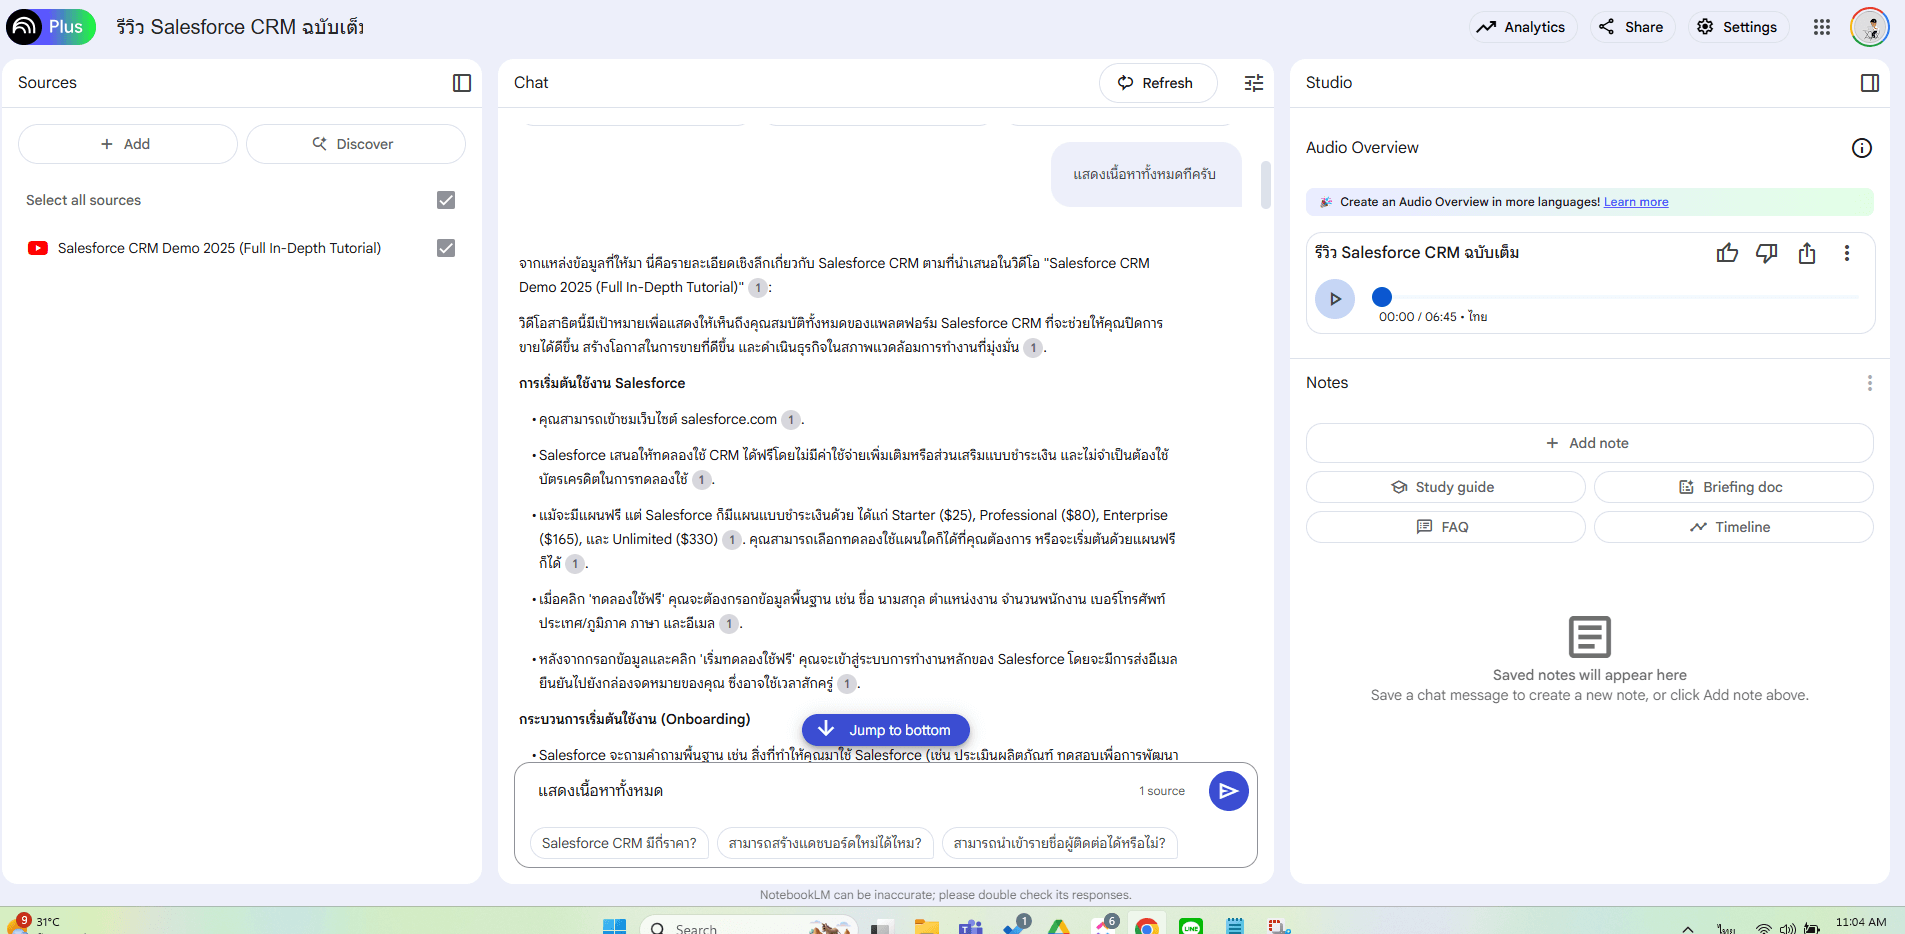Open the Salesforce CRM Demo 2025 YouTube source
Screen dimensions: 1905x934
click(x=219, y=248)
